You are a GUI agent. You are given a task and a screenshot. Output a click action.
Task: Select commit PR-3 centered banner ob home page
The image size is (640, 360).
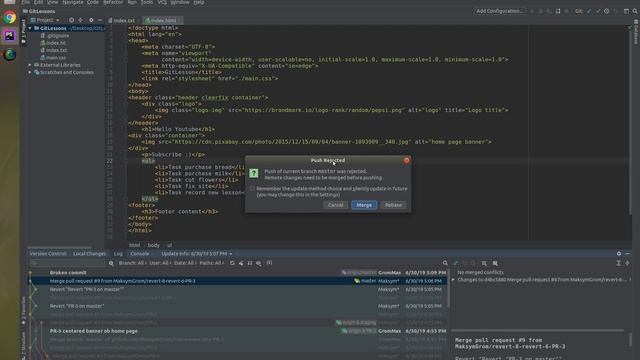click(238, 331)
